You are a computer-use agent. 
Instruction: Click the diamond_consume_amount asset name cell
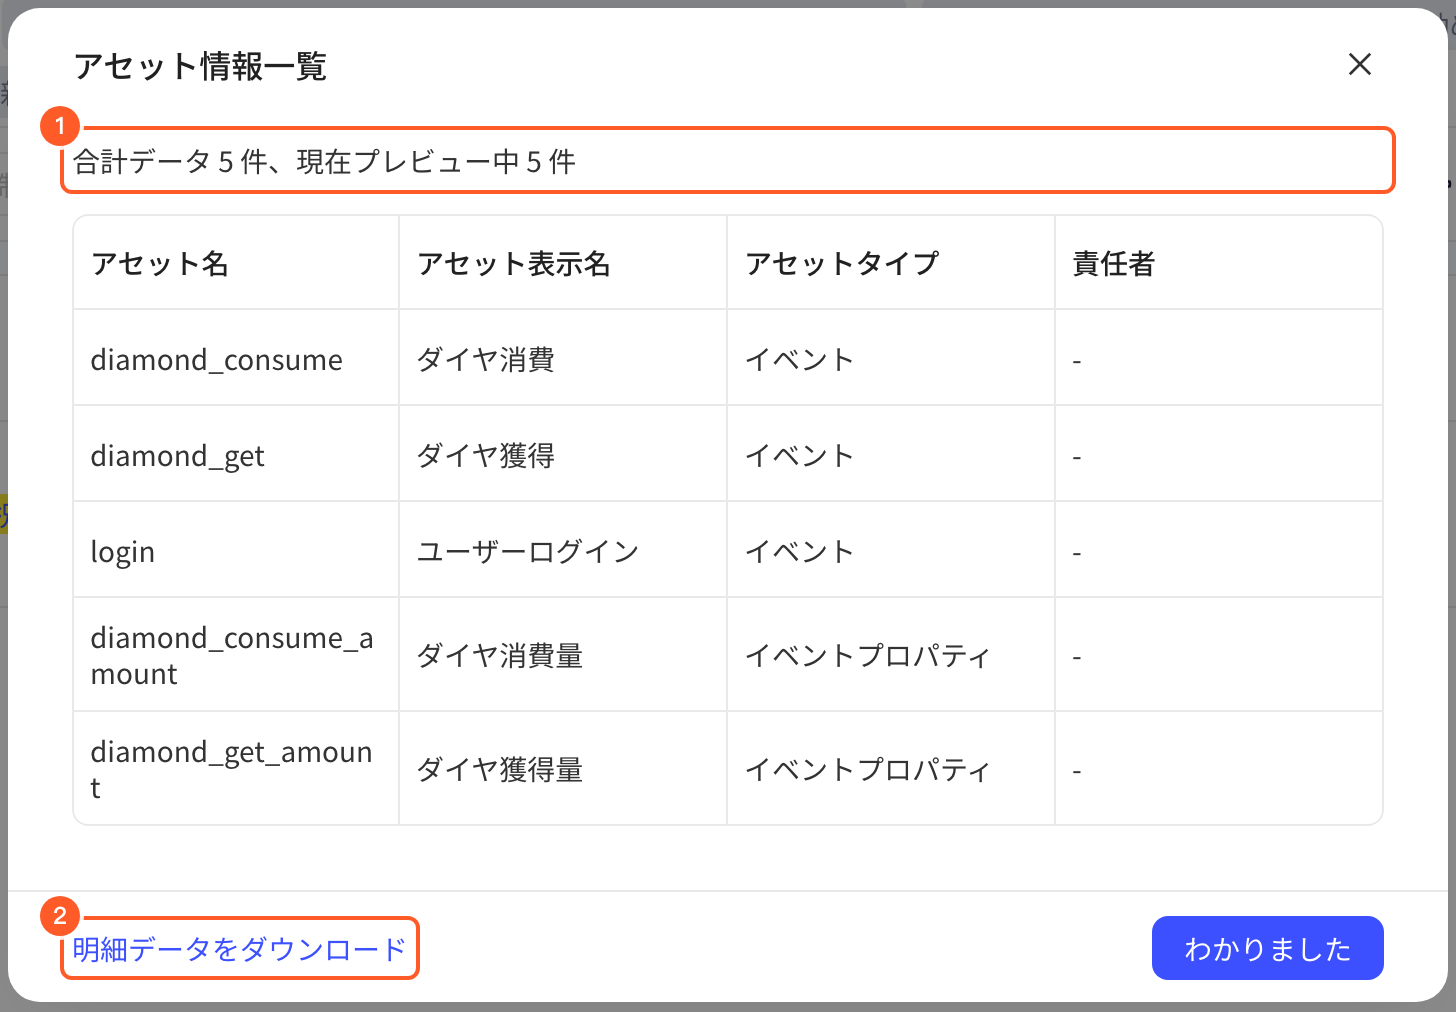click(236, 655)
